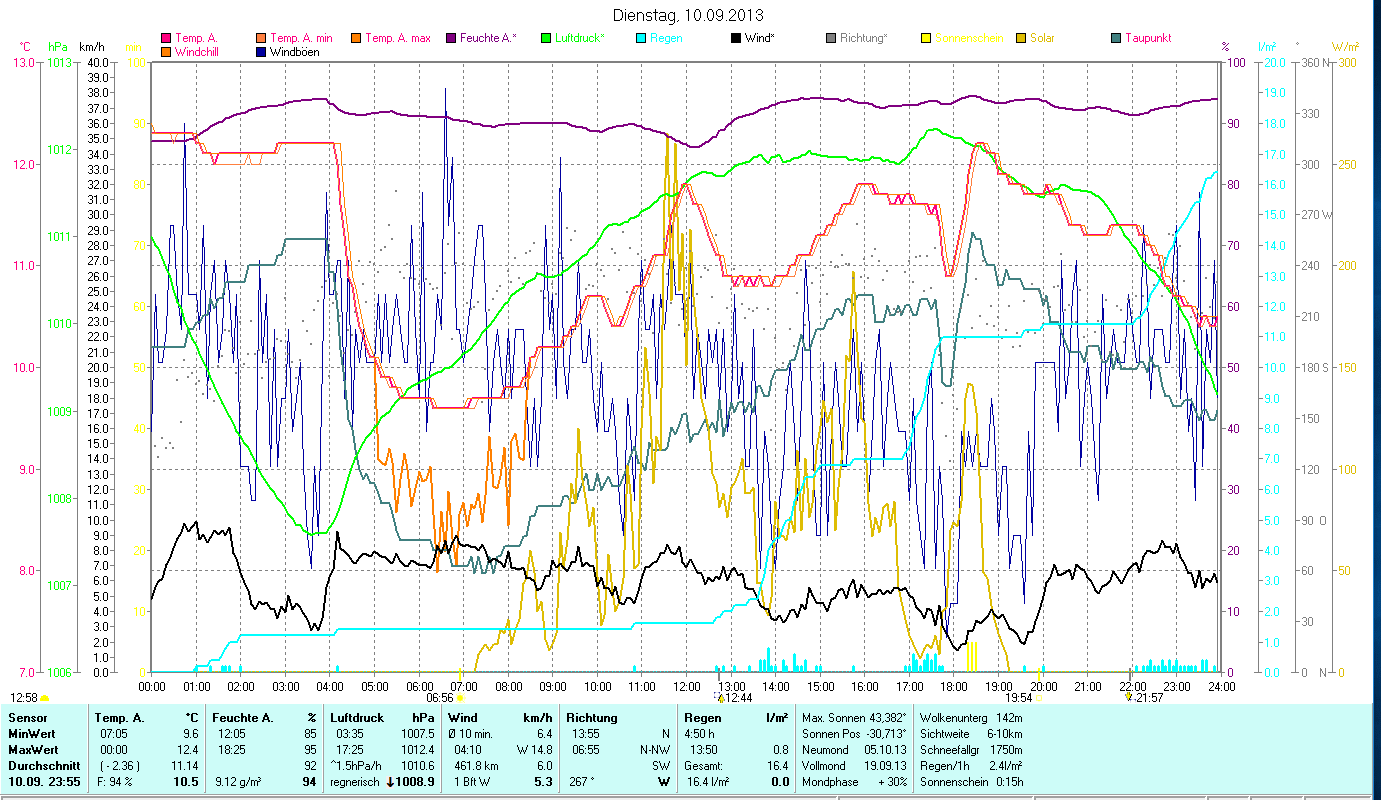Viewport: 1381px width, 800px height.
Task: Click the Max. Sonnen 43,382° entry
Action: [855, 718]
